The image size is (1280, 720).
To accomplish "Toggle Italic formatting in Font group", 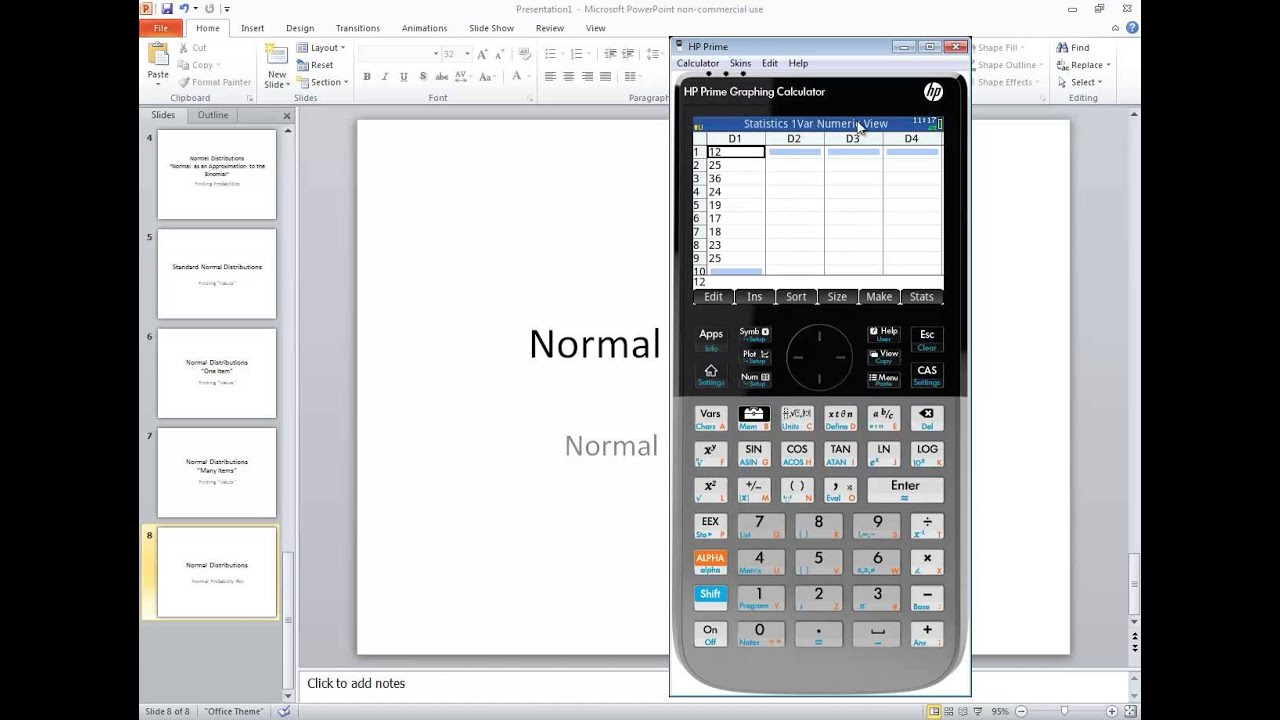I will (385, 77).
